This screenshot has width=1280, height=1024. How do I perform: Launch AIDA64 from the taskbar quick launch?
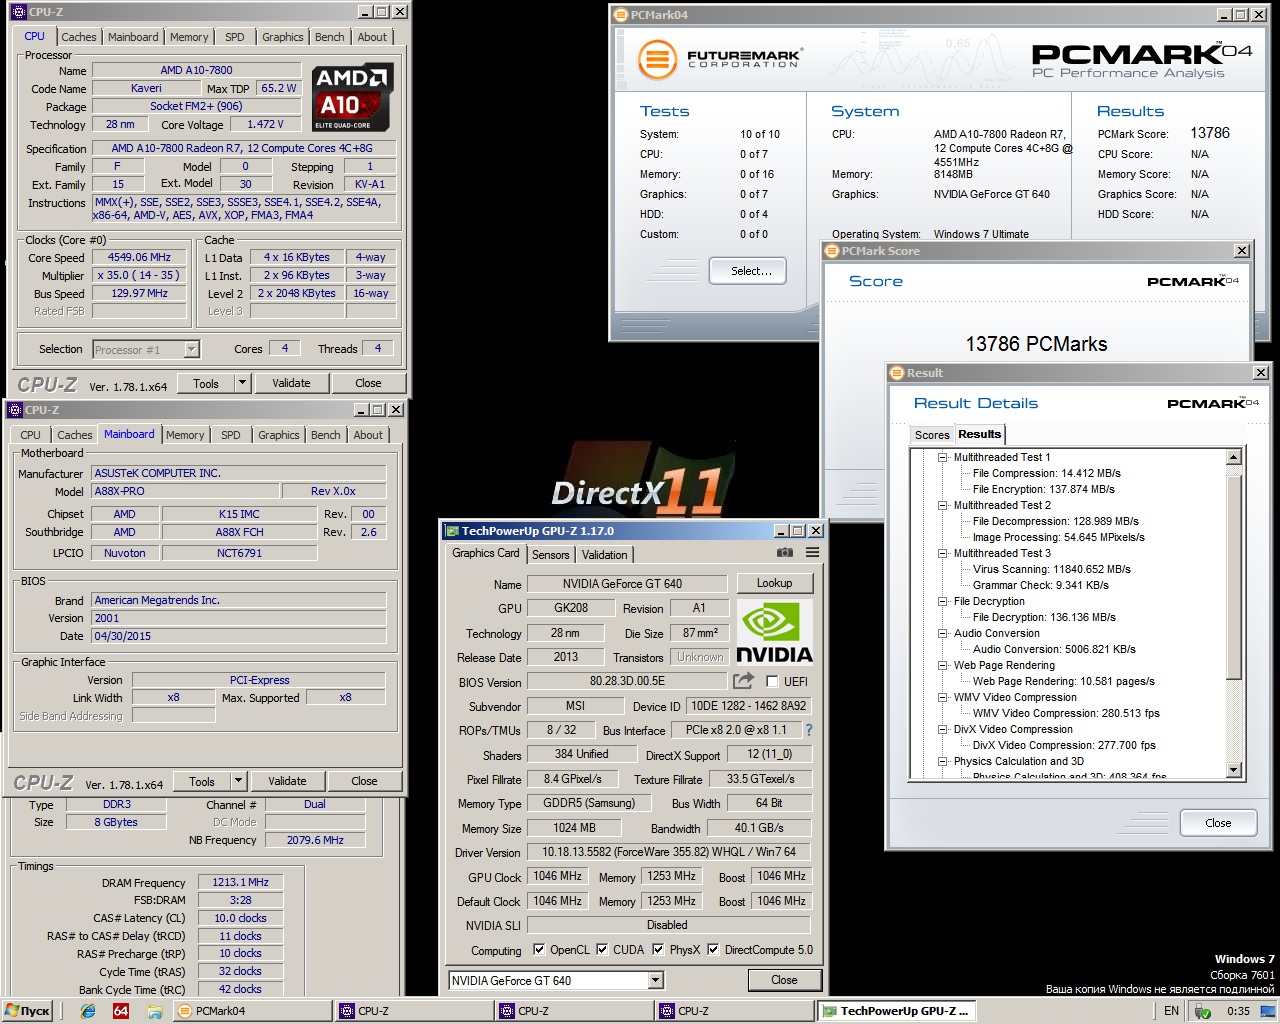point(121,1011)
